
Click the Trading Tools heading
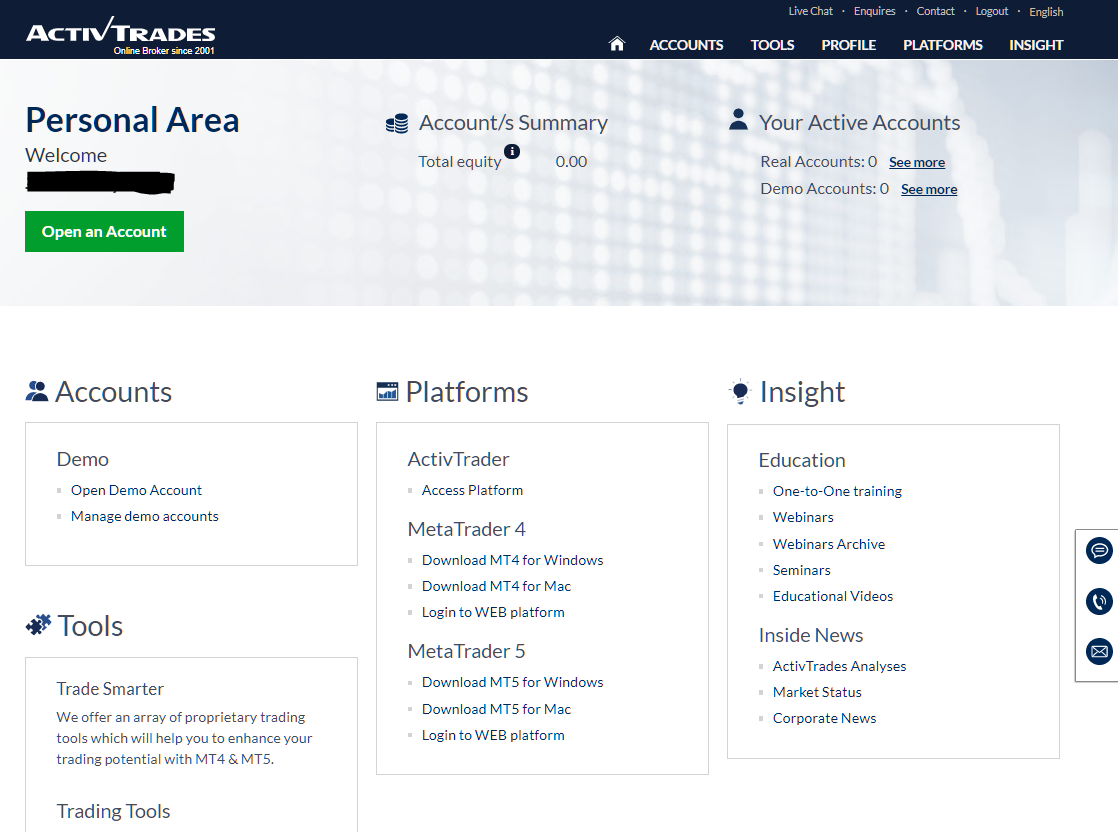click(113, 811)
